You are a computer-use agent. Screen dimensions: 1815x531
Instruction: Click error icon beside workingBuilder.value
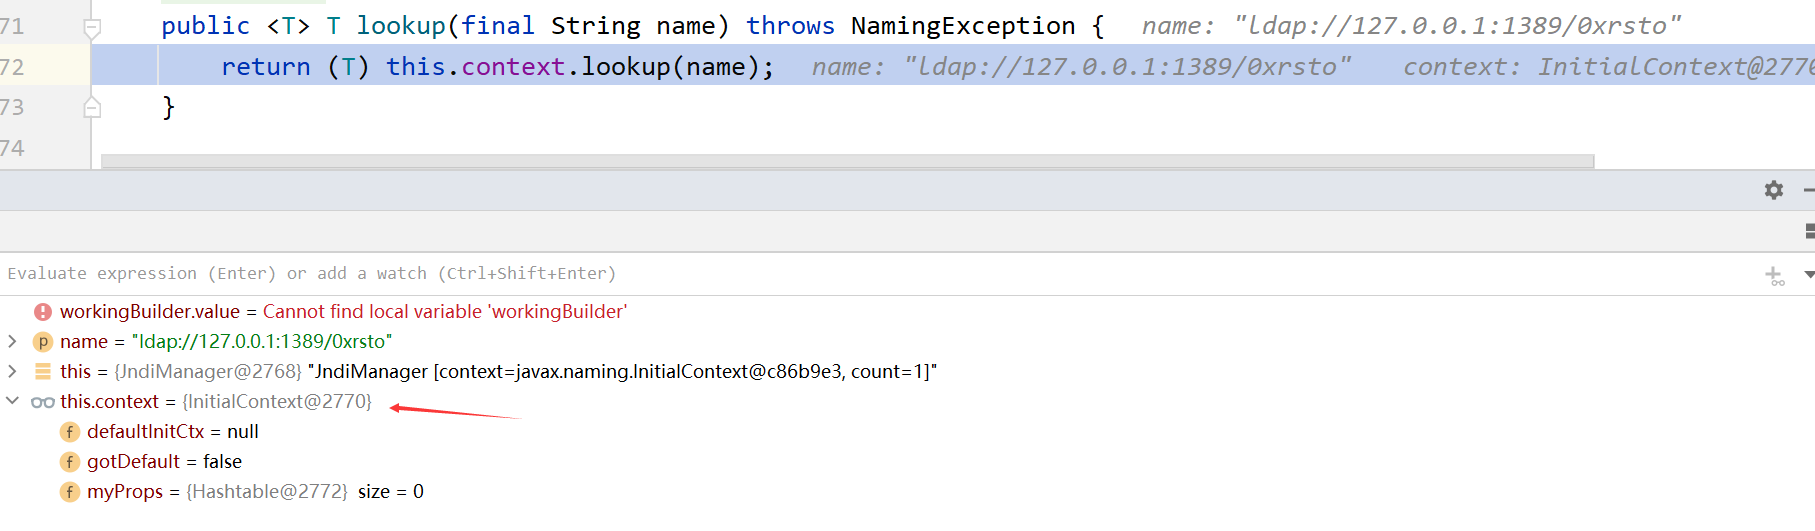(x=43, y=312)
